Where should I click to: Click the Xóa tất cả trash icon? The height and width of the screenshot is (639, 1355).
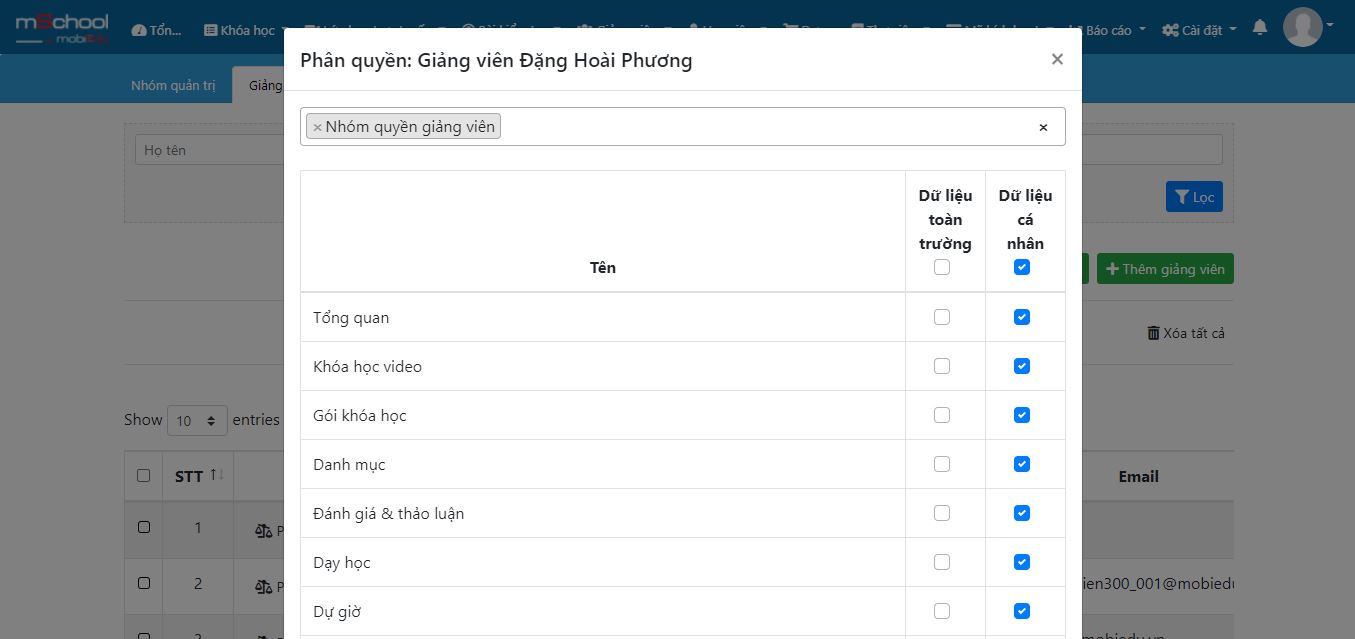tap(1153, 333)
